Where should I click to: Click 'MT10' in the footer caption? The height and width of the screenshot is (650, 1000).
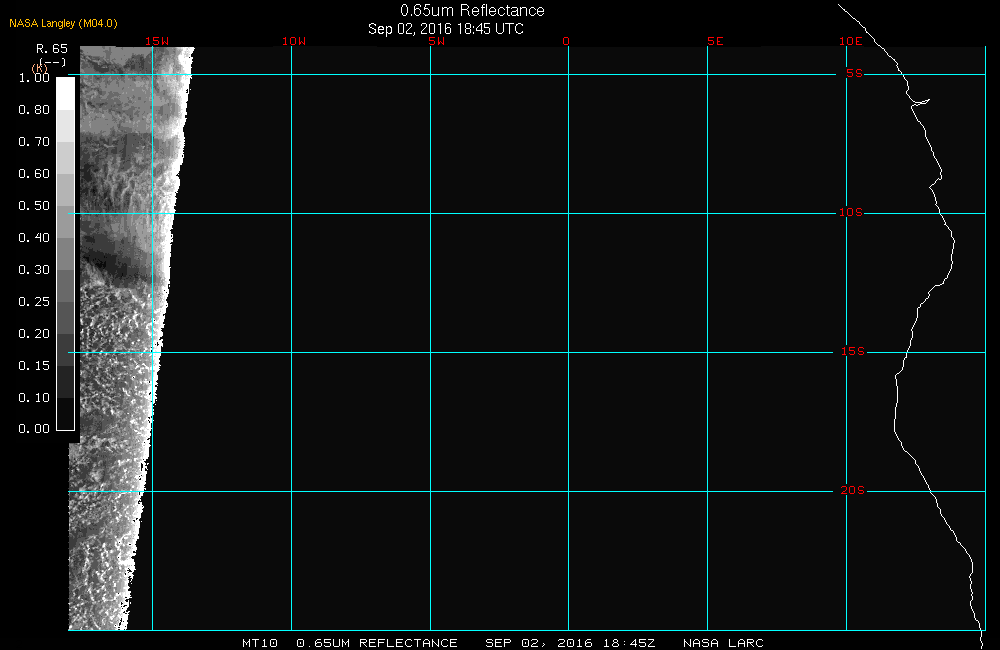(x=260, y=643)
